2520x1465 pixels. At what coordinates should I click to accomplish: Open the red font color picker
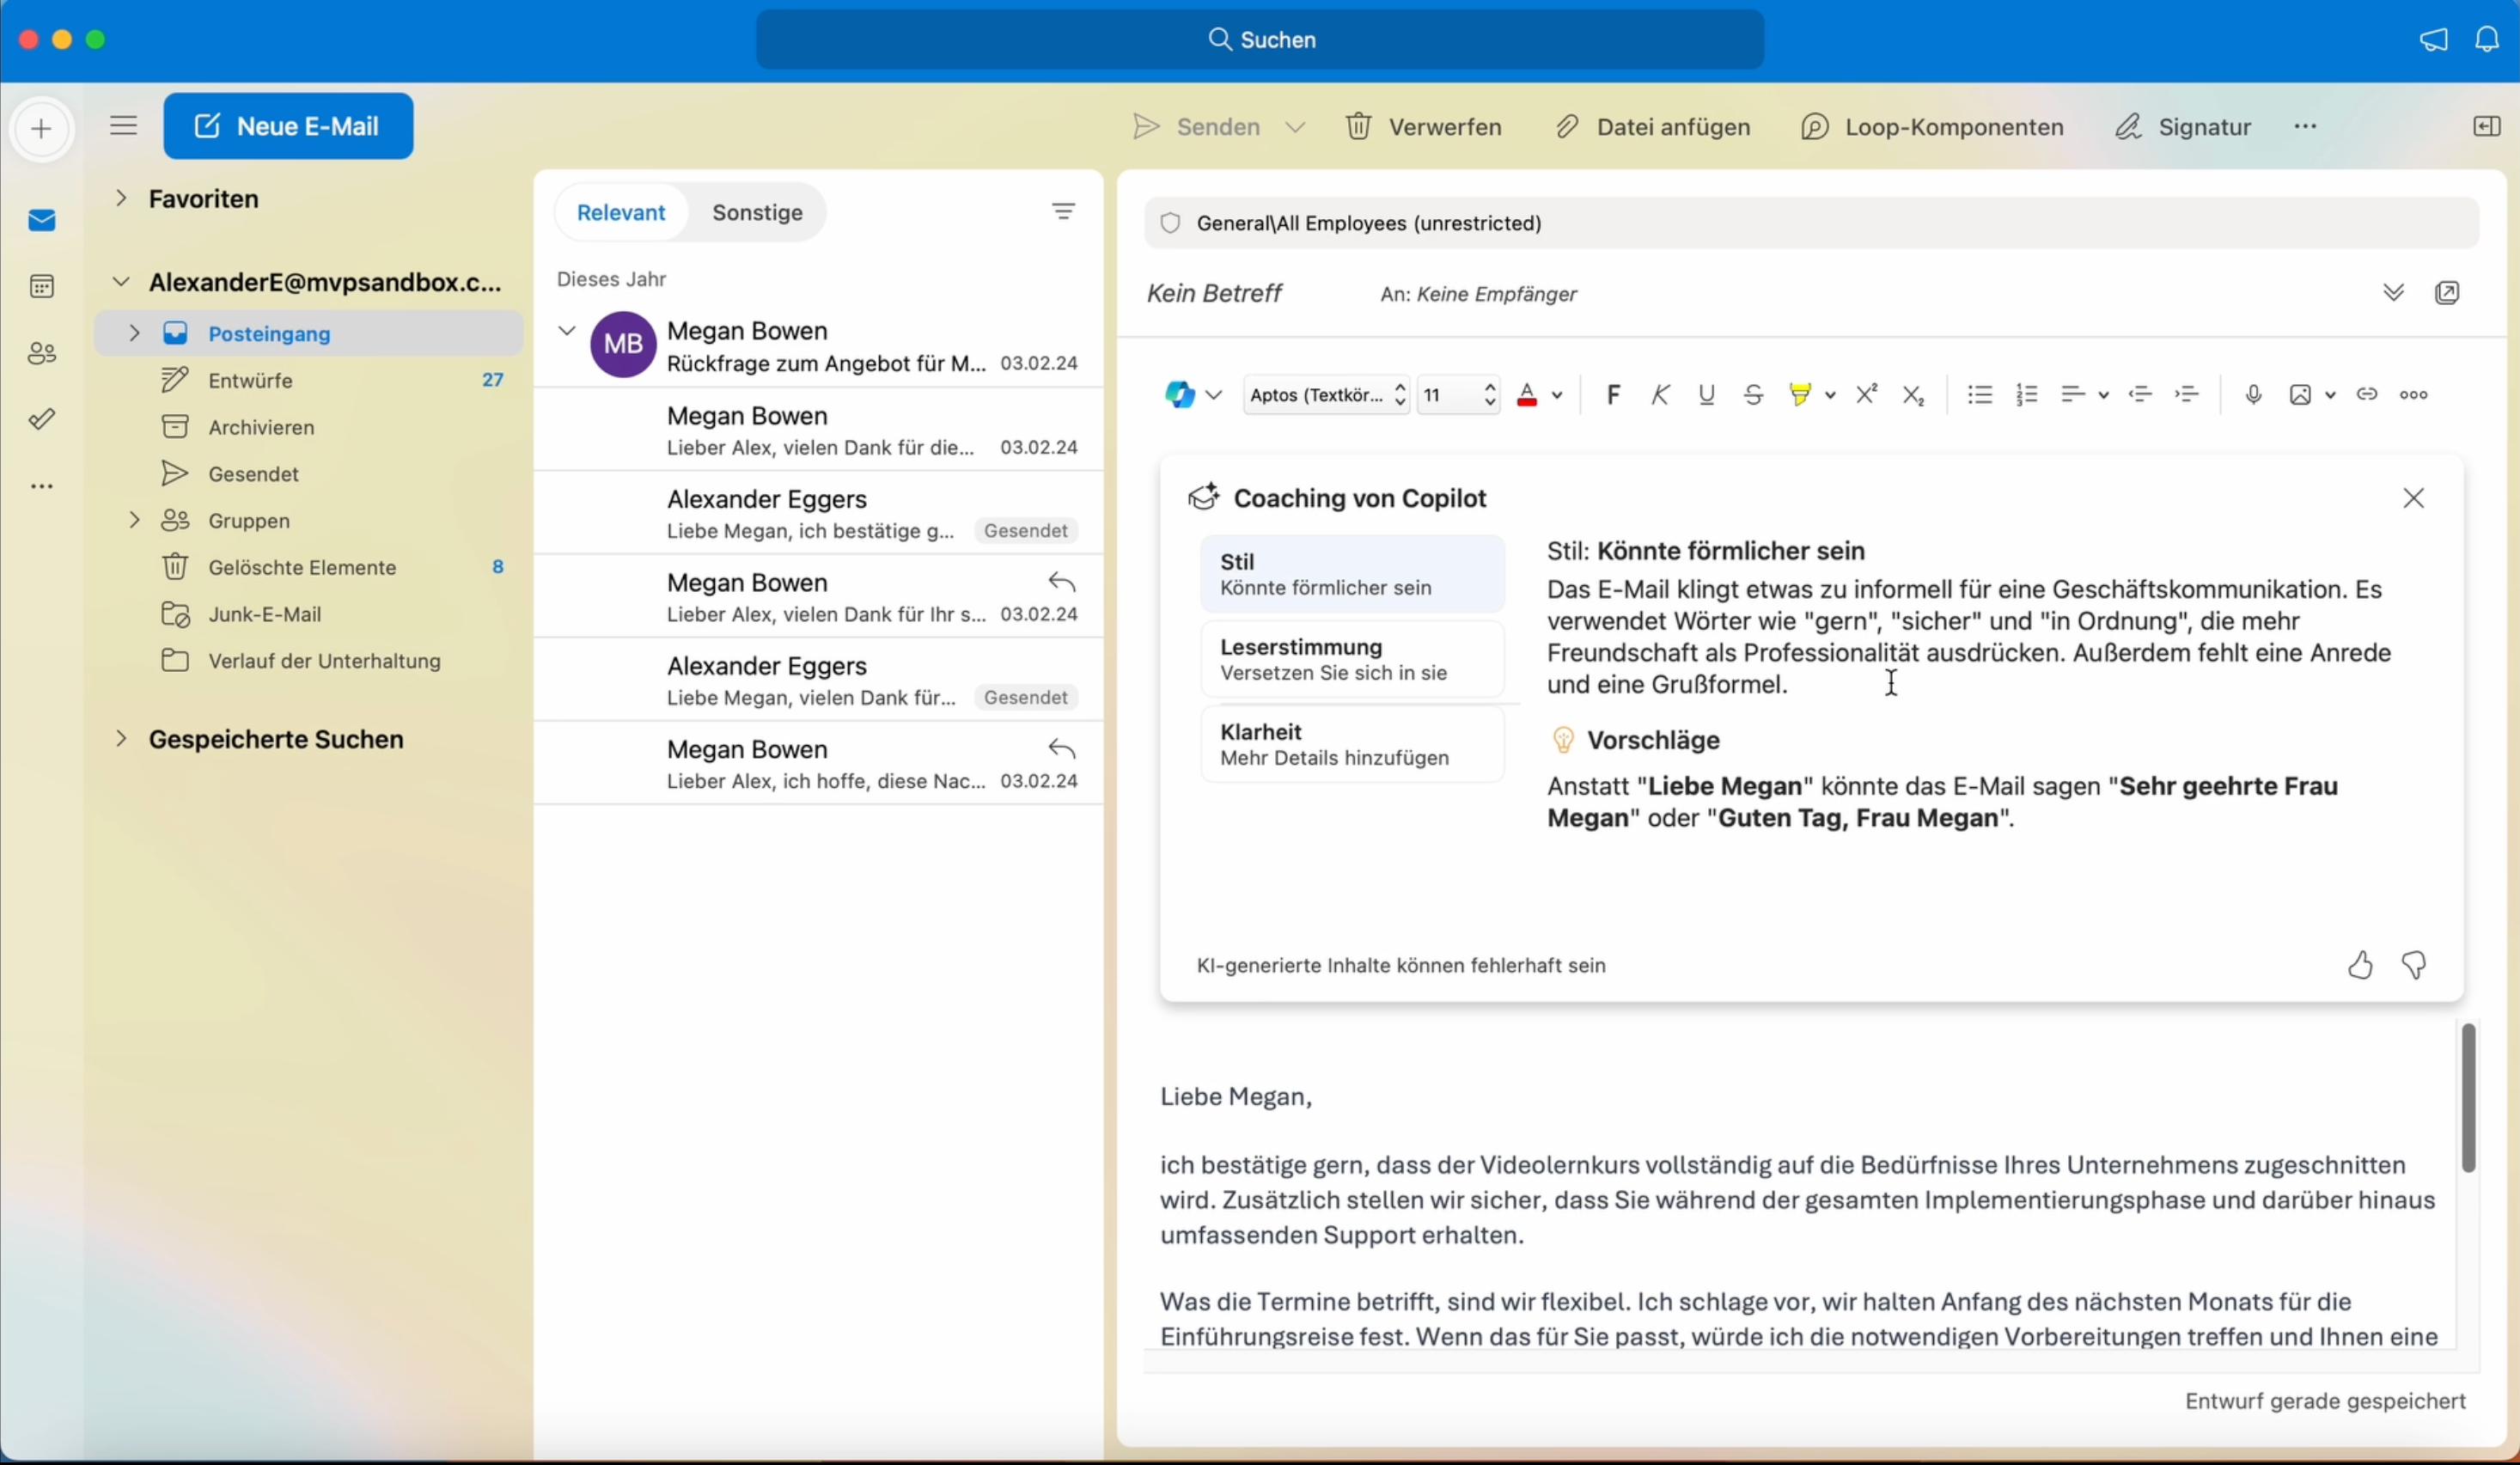(x=1557, y=395)
